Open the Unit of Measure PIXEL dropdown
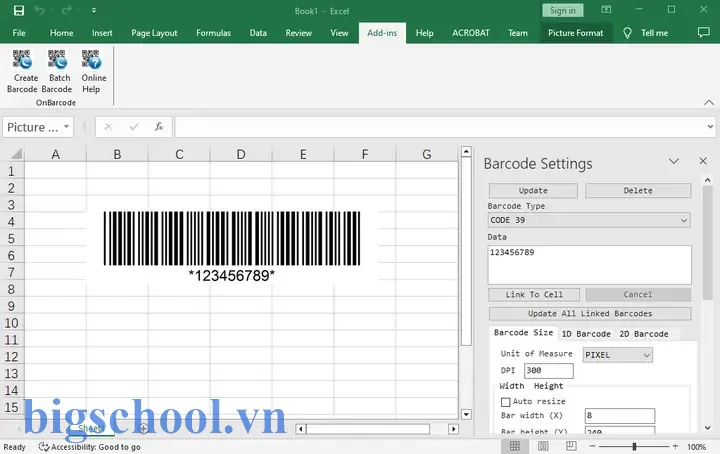 (x=618, y=355)
